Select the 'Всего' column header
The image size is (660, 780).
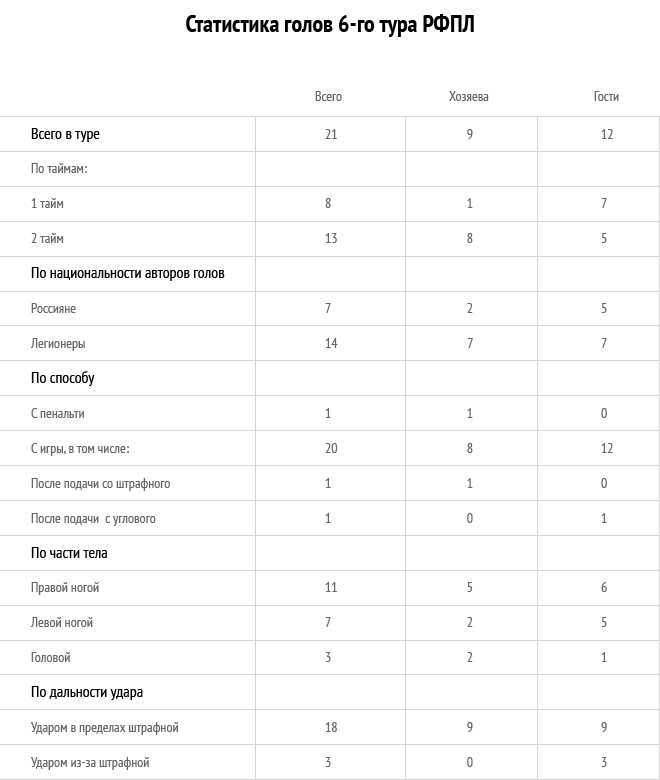point(328,97)
